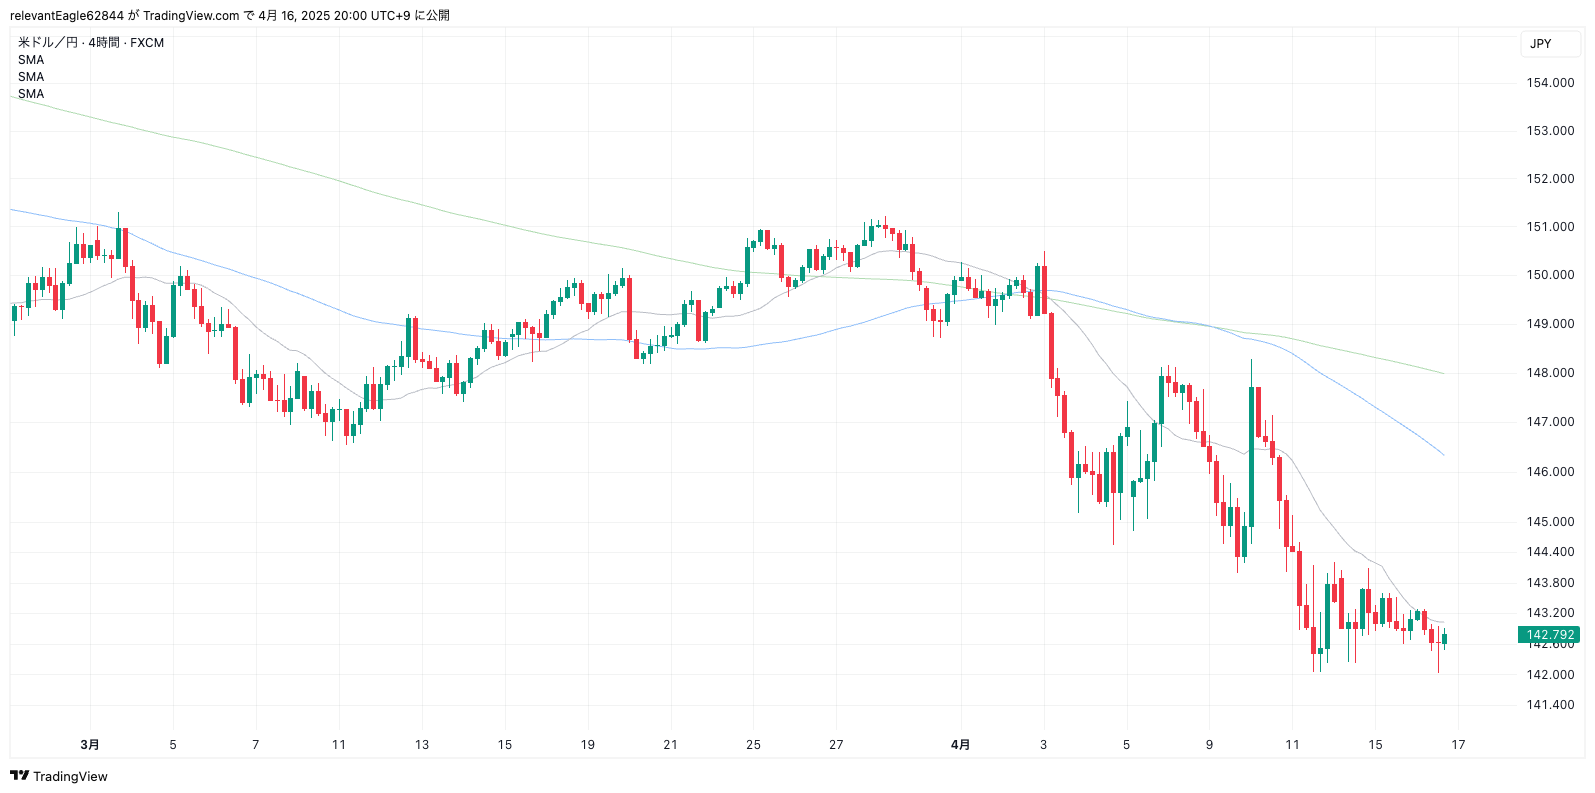This screenshot has width=1595, height=793.
Task: Click the 米ドル/円 symbol title
Action: 48,43
